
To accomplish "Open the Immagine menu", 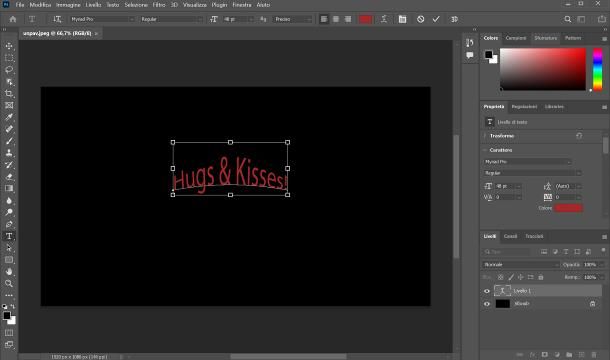I will (x=68, y=5).
